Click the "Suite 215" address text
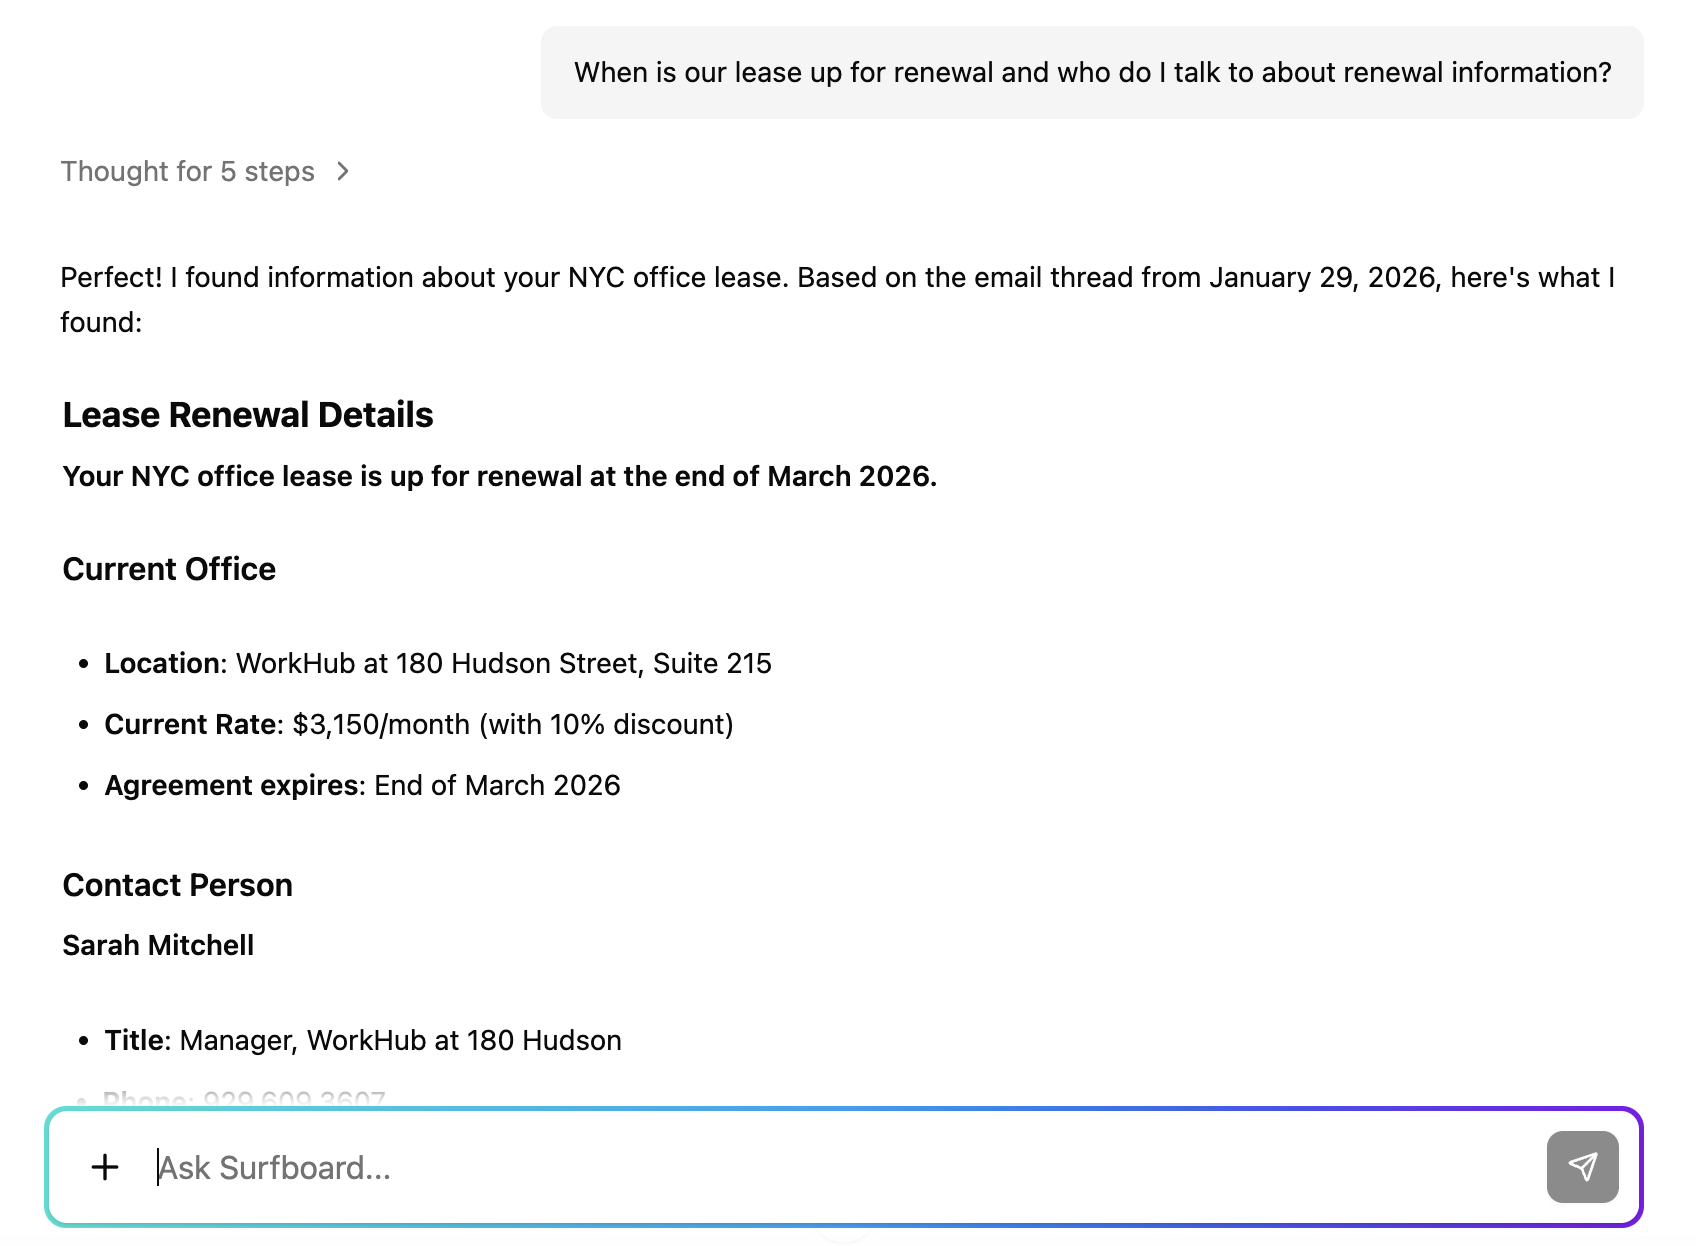 pyautogui.click(x=712, y=663)
